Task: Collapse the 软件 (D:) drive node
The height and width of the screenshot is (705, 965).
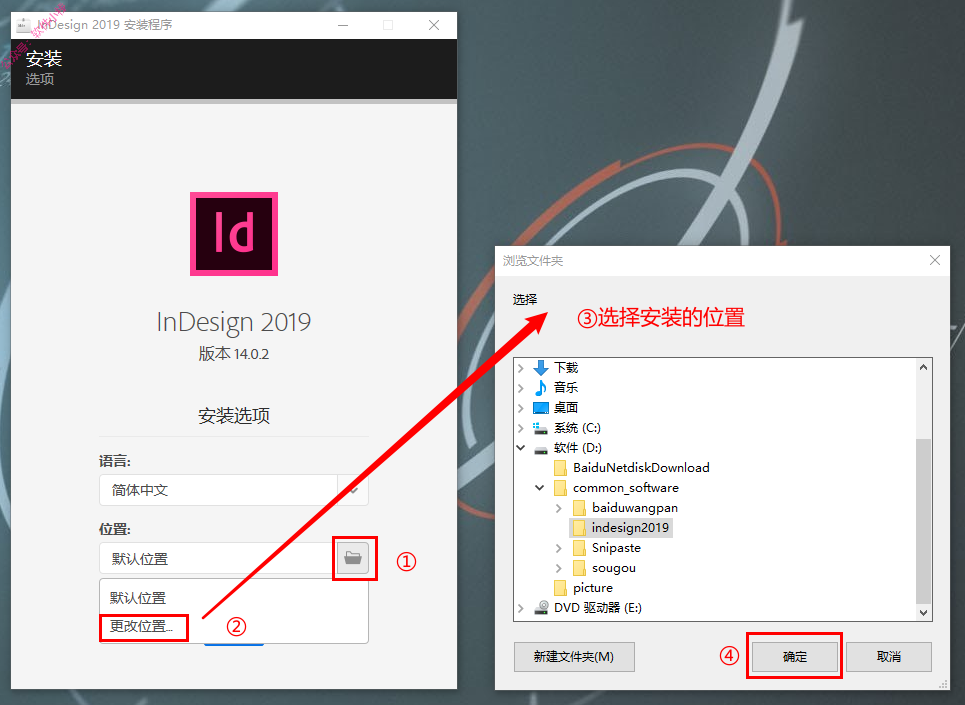Action: (x=521, y=448)
